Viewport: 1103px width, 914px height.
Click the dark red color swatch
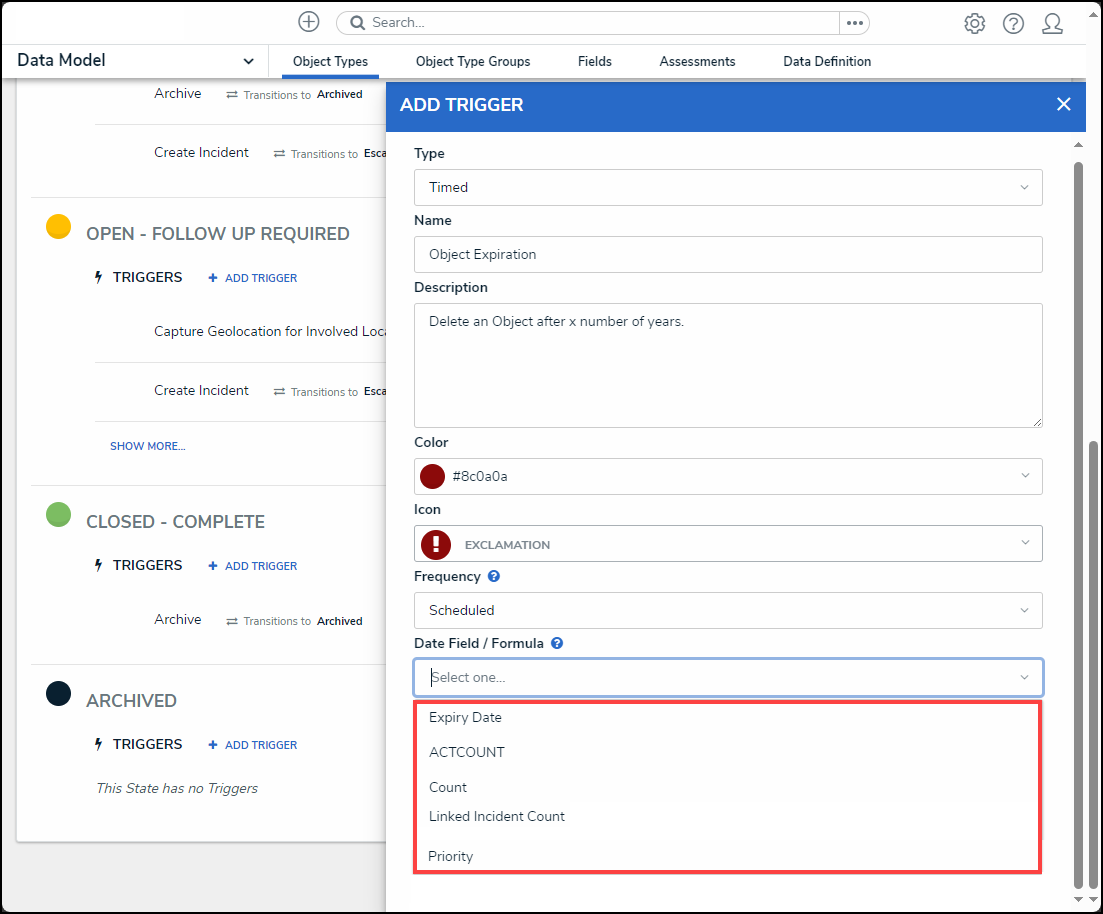432,477
